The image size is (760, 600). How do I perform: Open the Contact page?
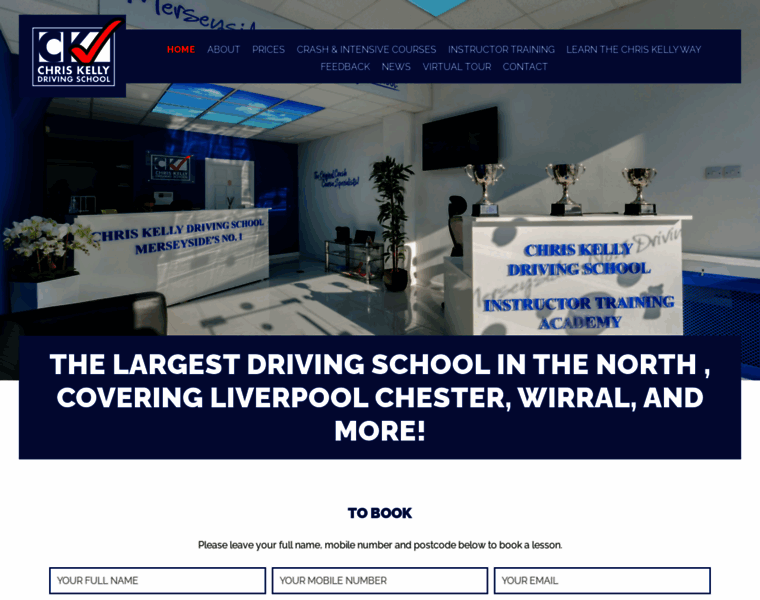pos(525,67)
